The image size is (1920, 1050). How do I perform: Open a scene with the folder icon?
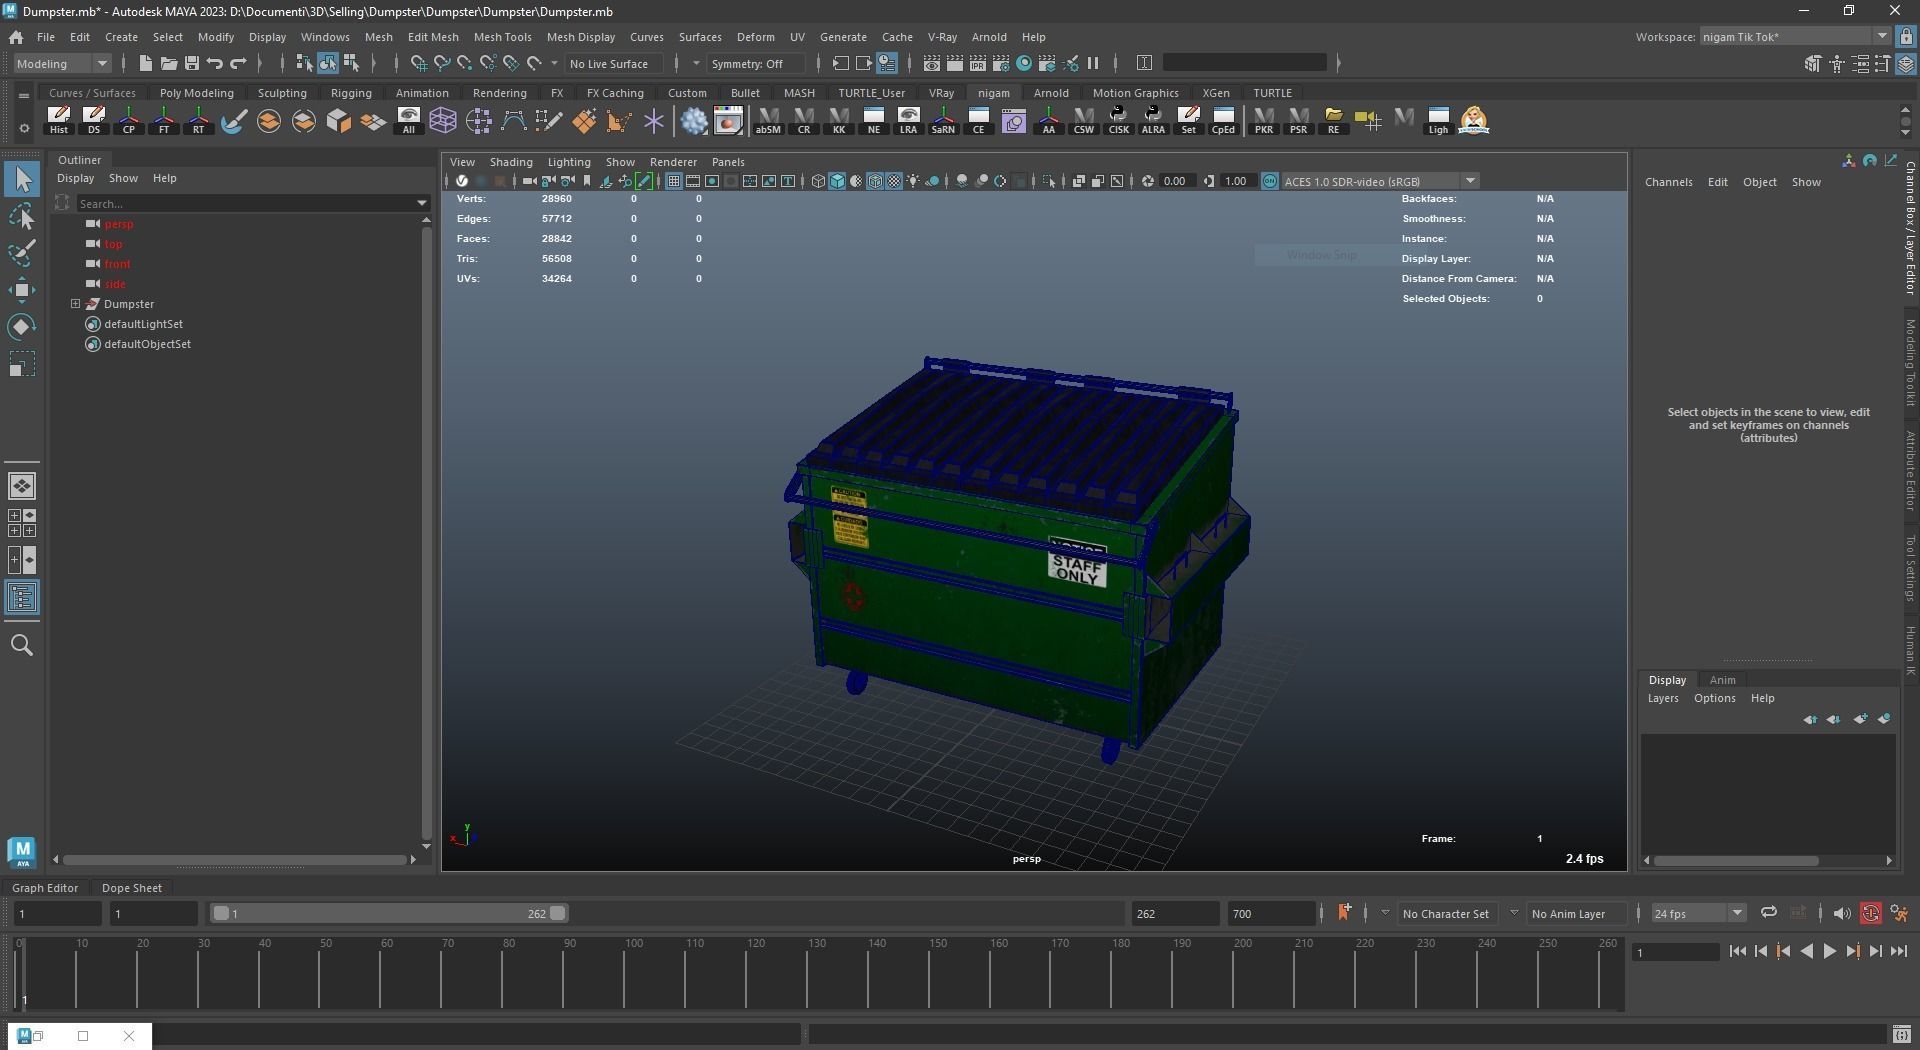click(x=168, y=63)
